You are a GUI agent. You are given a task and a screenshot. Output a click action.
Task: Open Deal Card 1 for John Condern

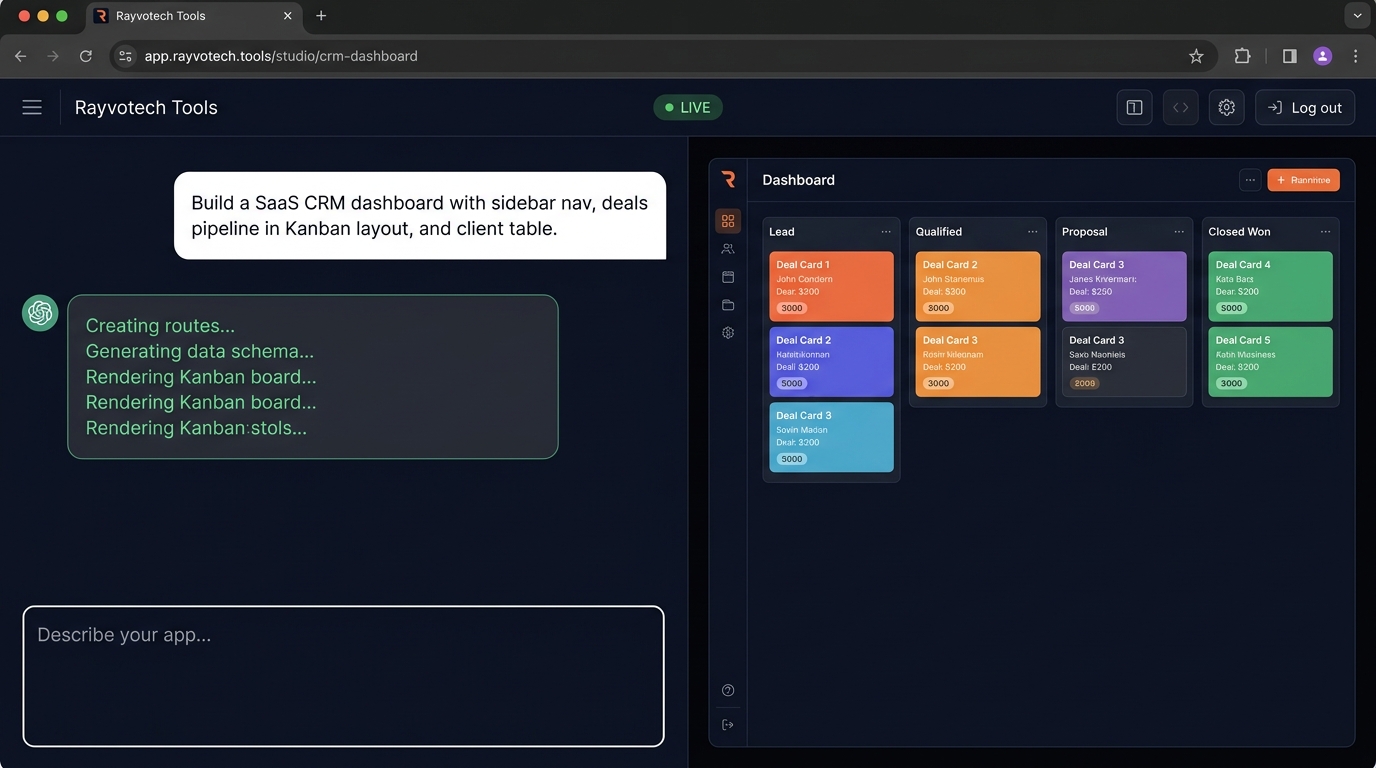click(x=831, y=286)
